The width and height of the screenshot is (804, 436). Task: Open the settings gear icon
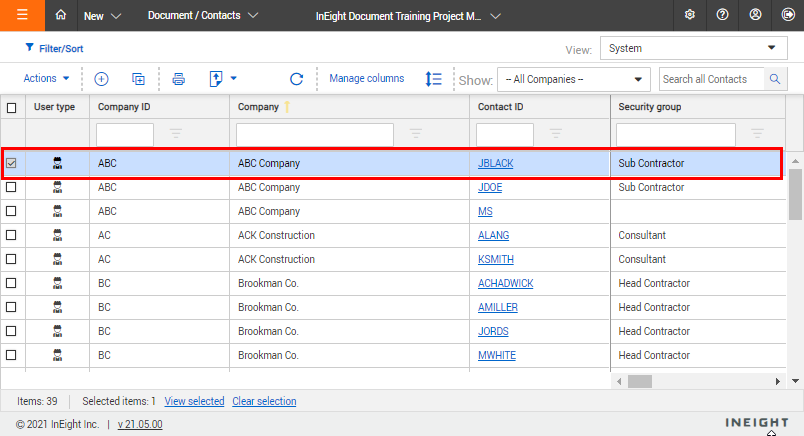click(690, 15)
